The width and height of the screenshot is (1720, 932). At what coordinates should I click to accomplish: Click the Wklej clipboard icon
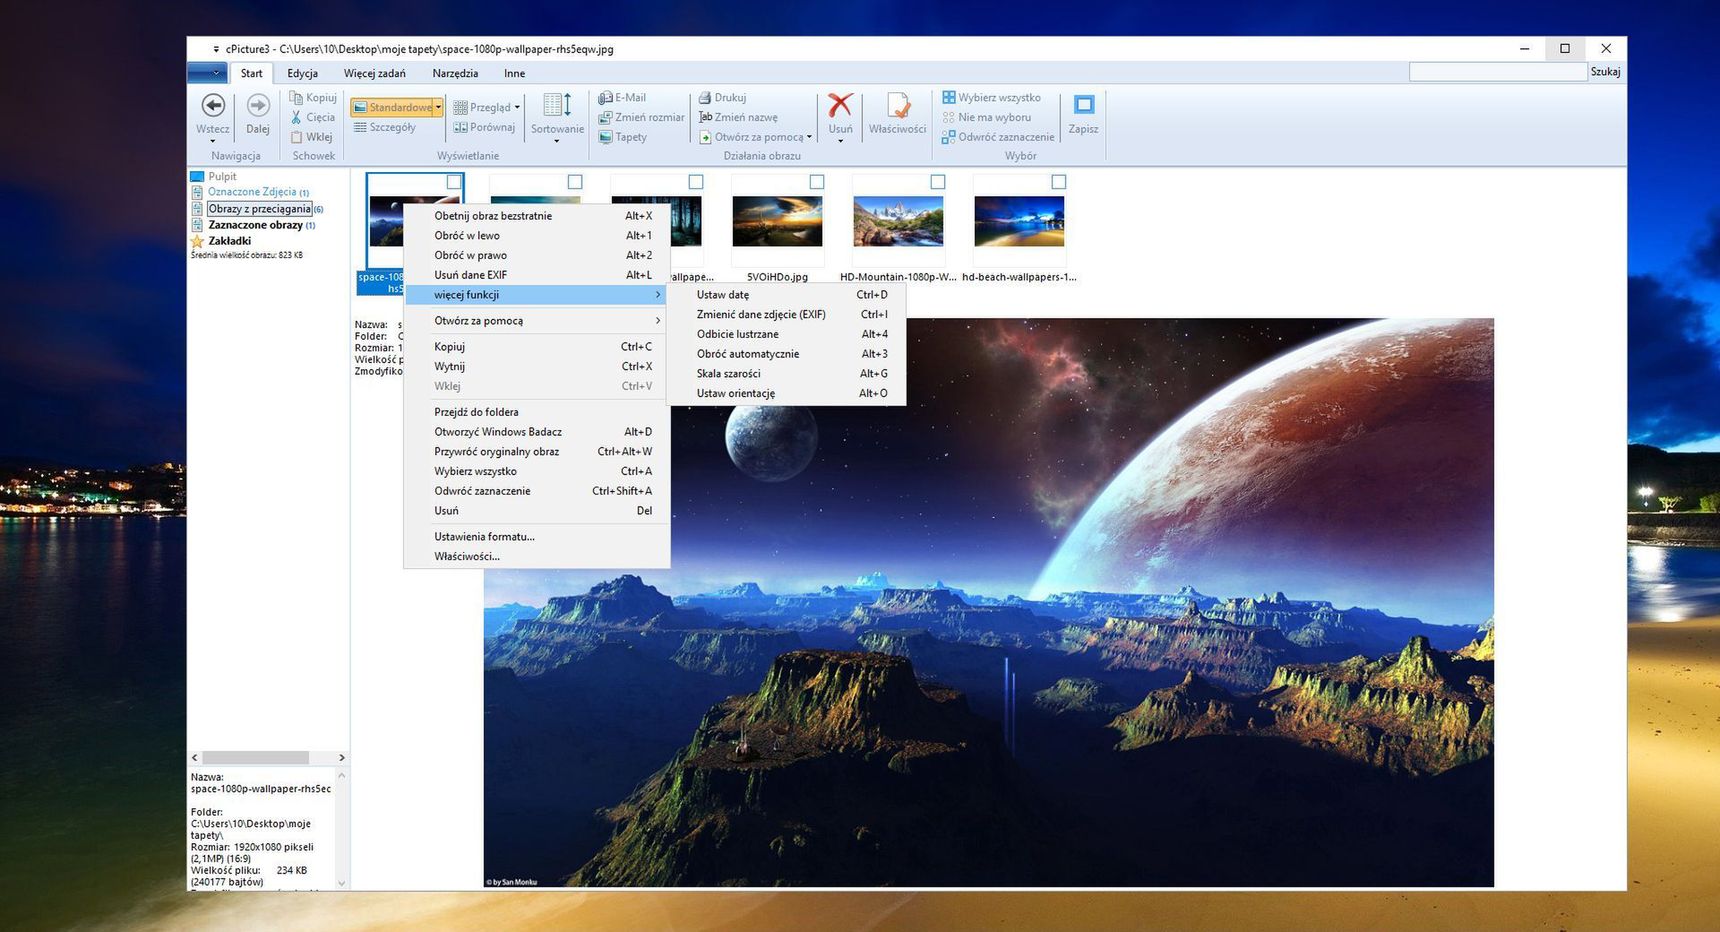point(296,137)
